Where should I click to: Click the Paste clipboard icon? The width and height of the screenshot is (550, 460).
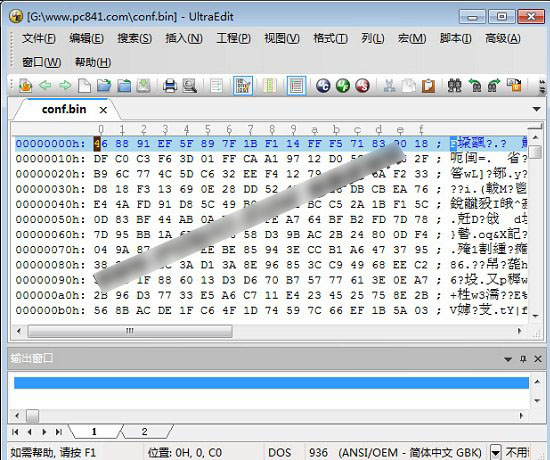(x=428, y=86)
